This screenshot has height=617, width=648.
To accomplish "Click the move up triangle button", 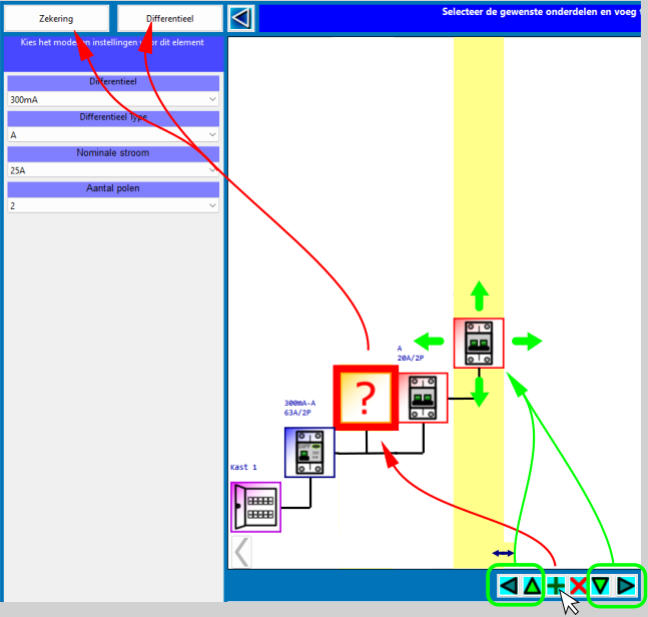I will pyautogui.click(x=531, y=586).
